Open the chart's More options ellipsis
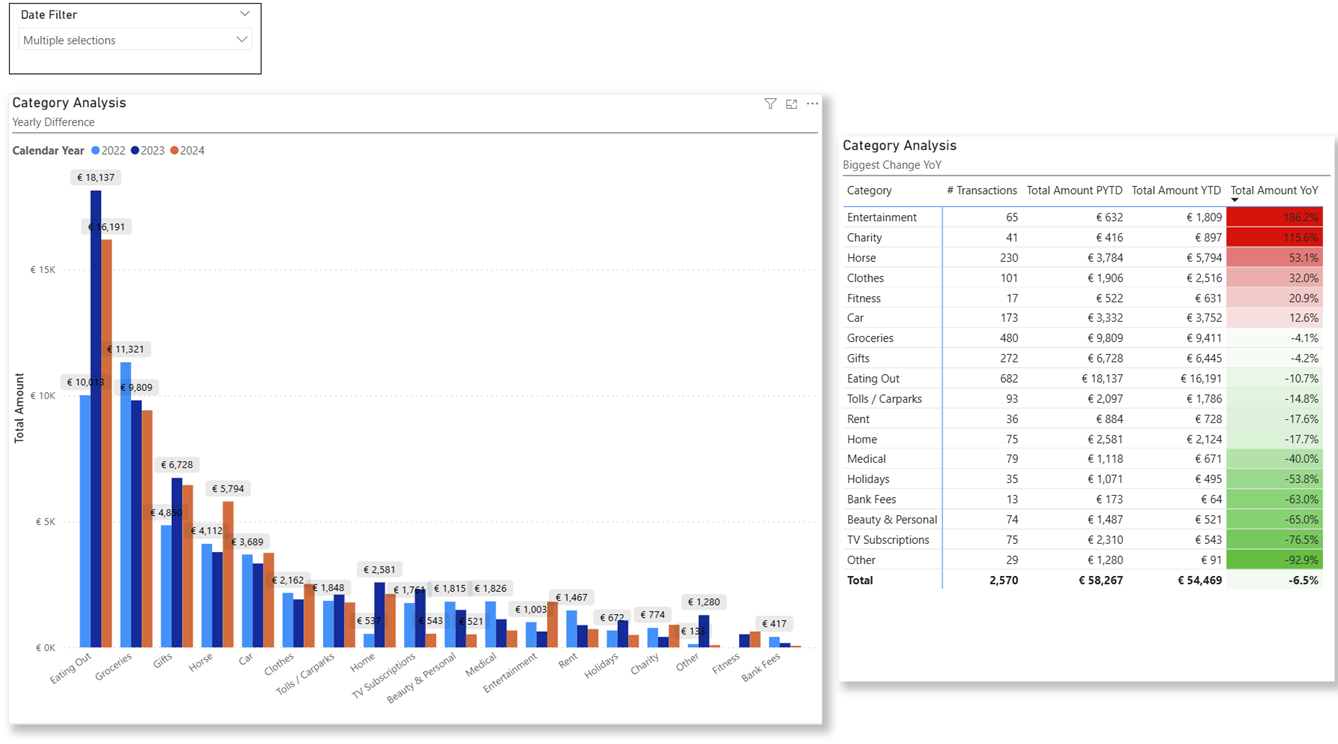 pos(812,104)
